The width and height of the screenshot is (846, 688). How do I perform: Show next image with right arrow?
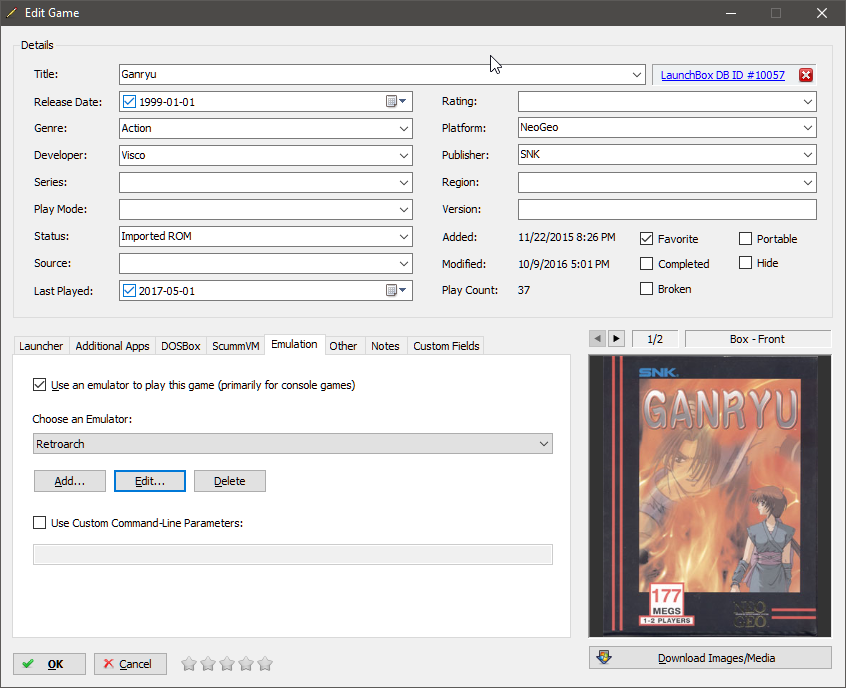[x=616, y=339]
